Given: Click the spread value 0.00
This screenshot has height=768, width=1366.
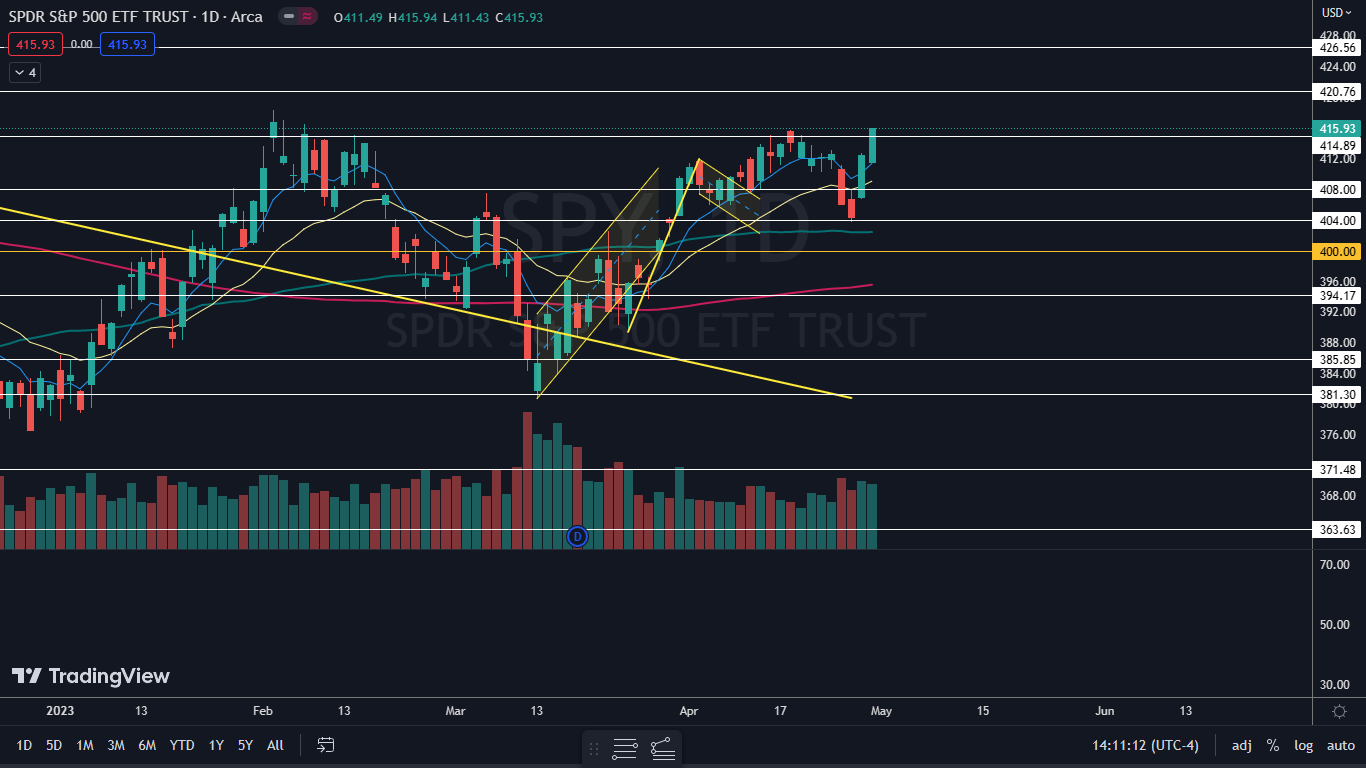Looking at the screenshot, I should pyautogui.click(x=82, y=44).
